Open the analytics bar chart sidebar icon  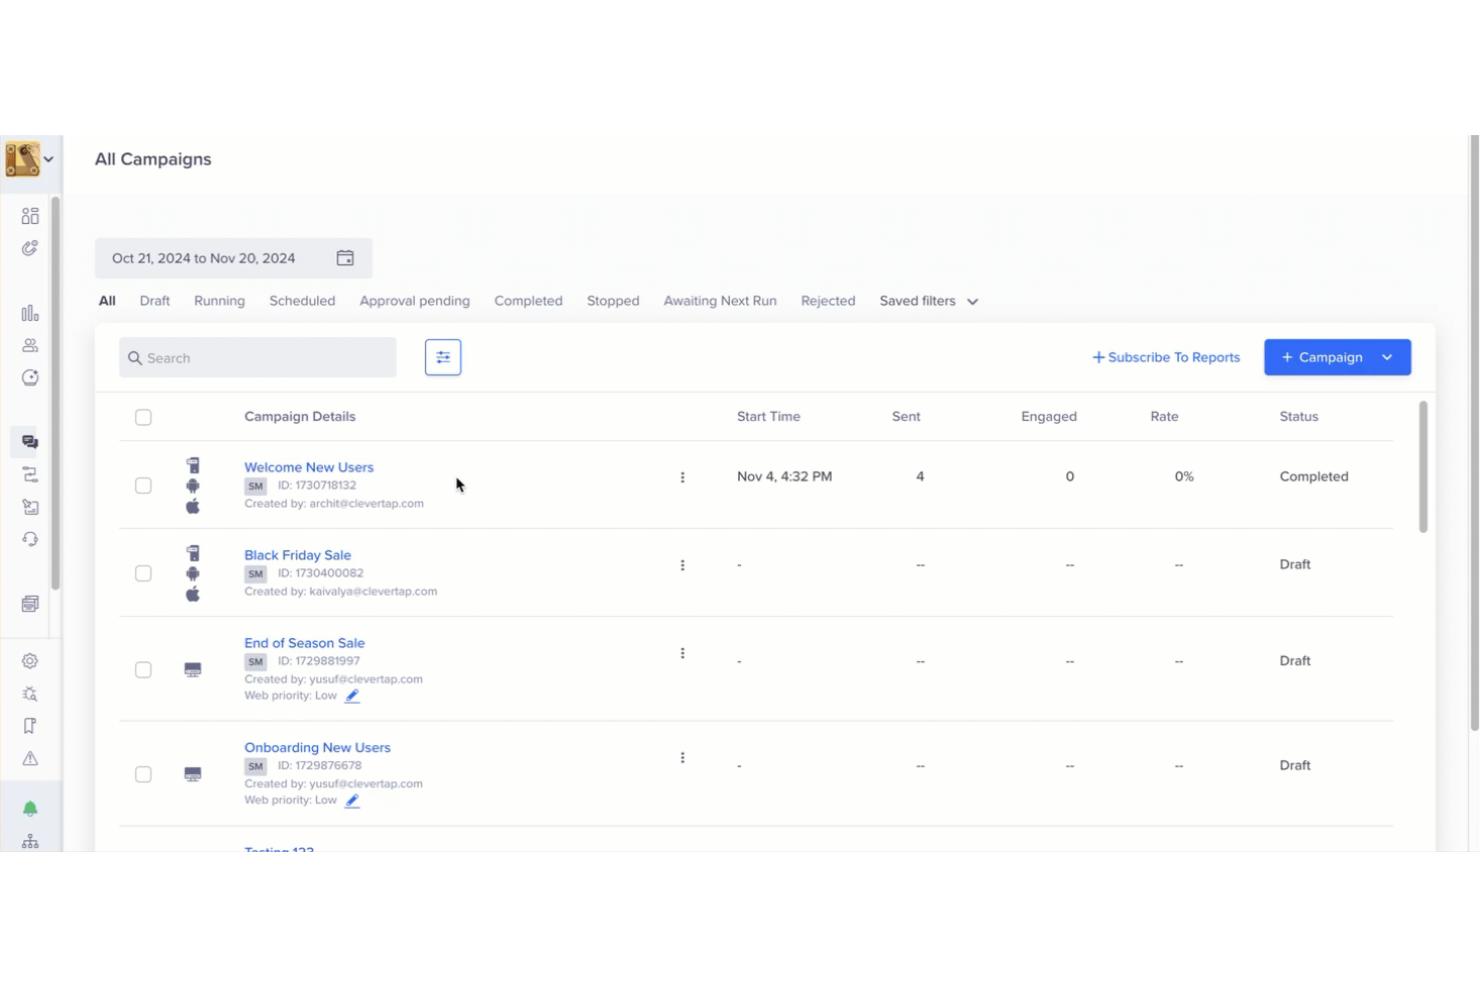(30, 313)
